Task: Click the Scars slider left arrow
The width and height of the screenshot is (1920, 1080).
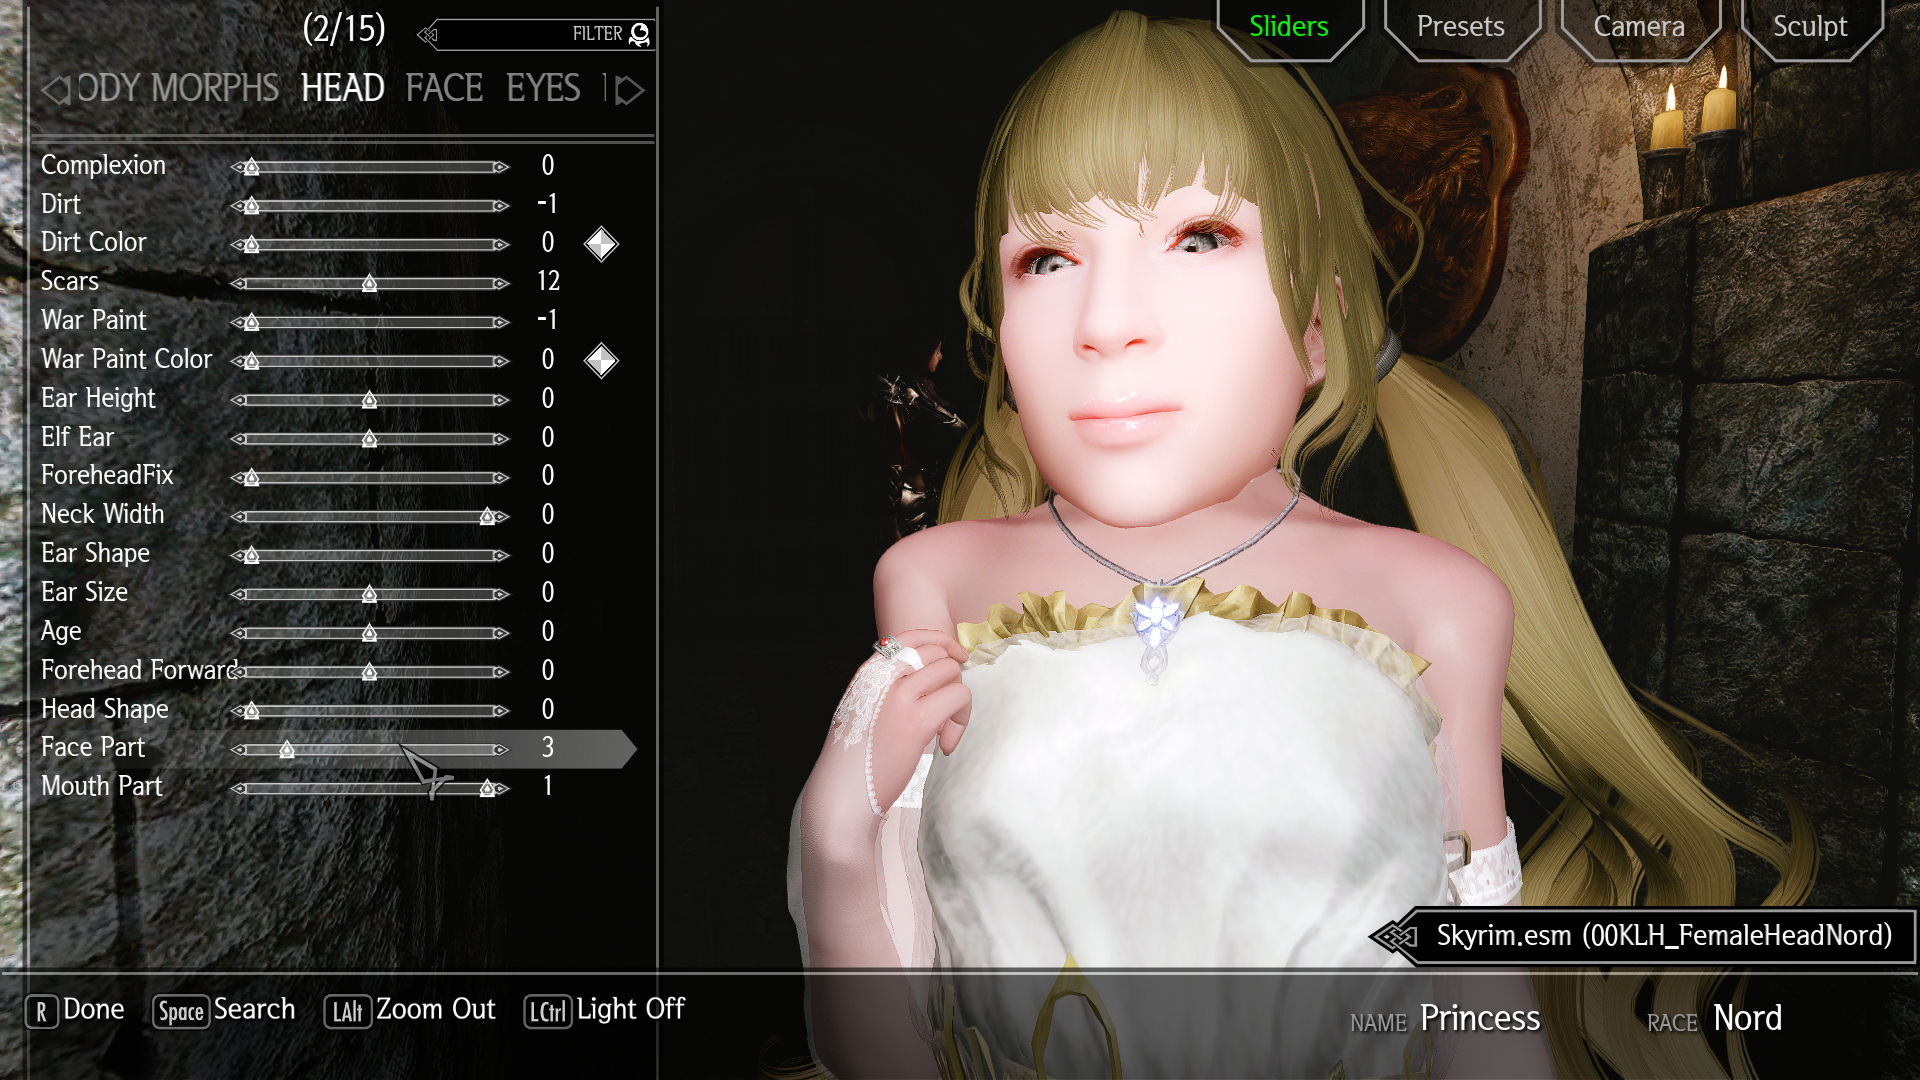Action: click(x=237, y=284)
